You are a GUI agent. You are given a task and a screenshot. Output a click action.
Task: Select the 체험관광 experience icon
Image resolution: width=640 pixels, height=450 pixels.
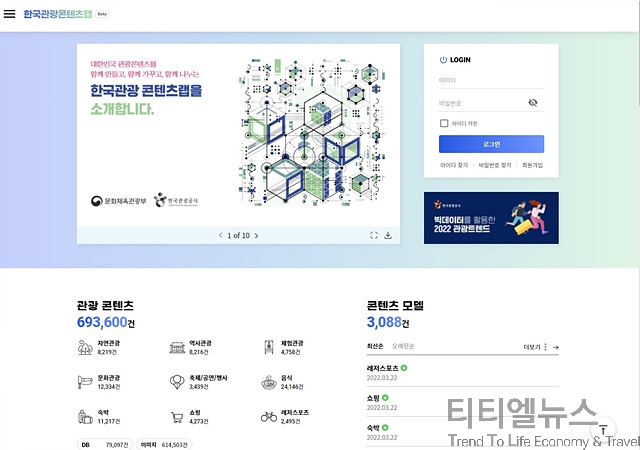[x=269, y=347]
